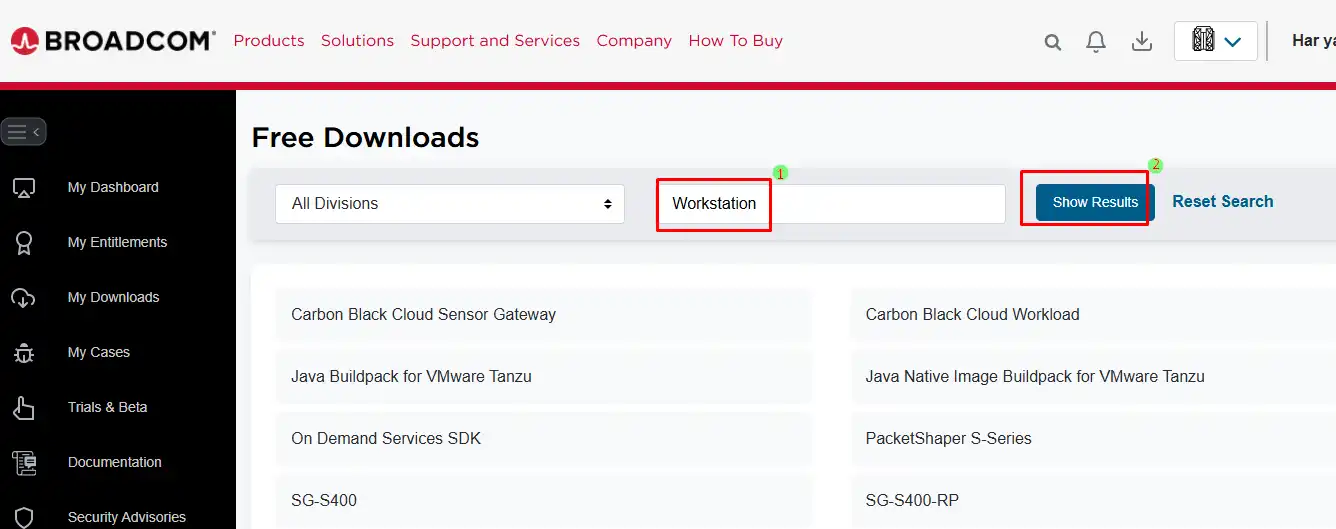Click the Trials & Beta hand icon
This screenshot has height=529, width=1336.
coord(24,408)
